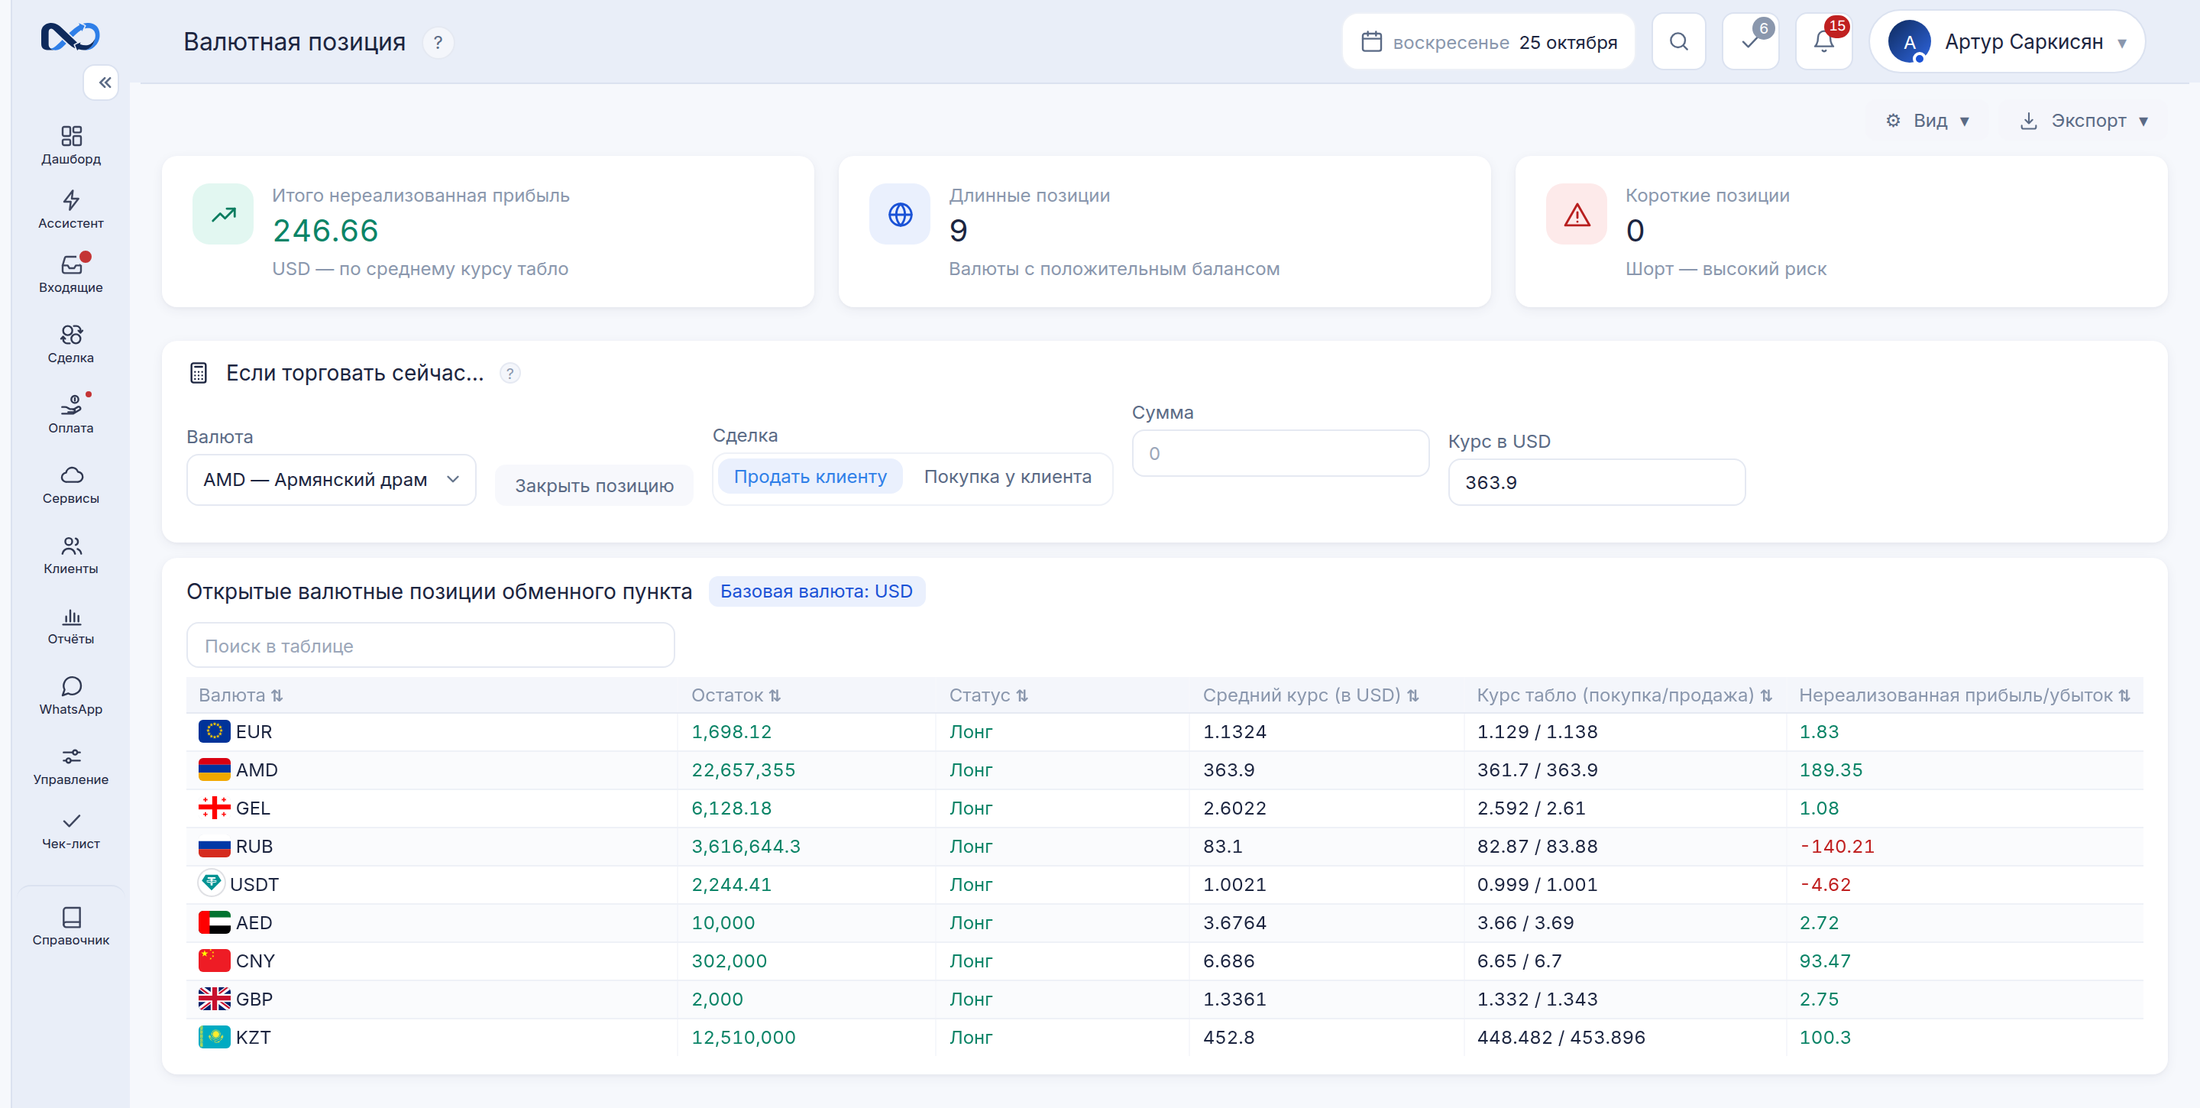The width and height of the screenshot is (2200, 1108).
Task: Open notifications bell with 15 badge
Action: [1824, 42]
